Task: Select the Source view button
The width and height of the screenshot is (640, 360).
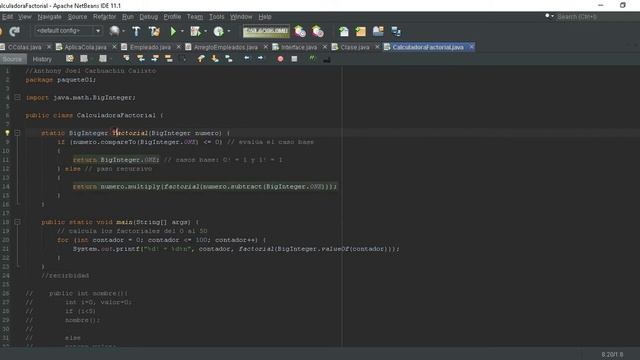Action: tap(13, 59)
